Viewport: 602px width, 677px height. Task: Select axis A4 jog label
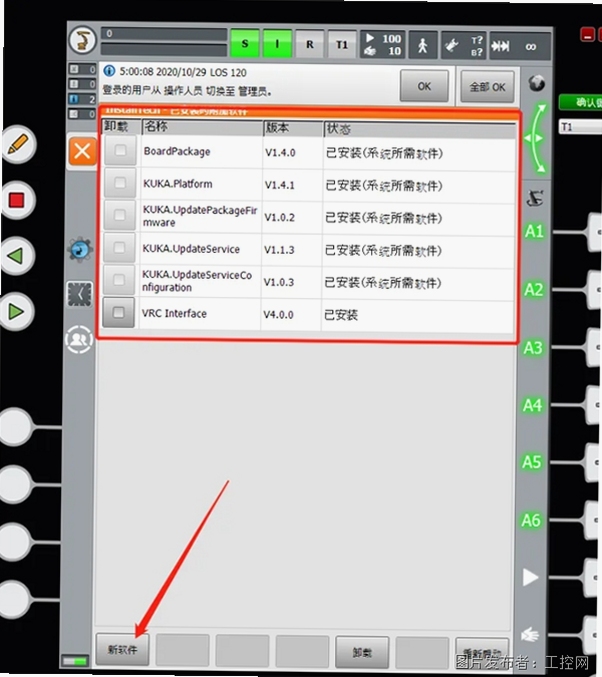[x=532, y=405]
